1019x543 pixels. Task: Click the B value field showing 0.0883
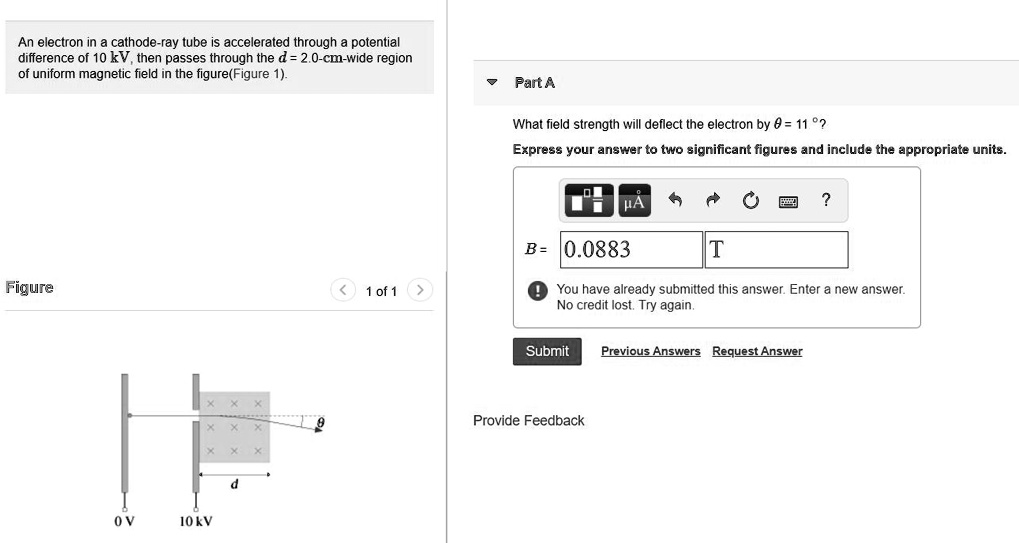(x=631, y=249)
